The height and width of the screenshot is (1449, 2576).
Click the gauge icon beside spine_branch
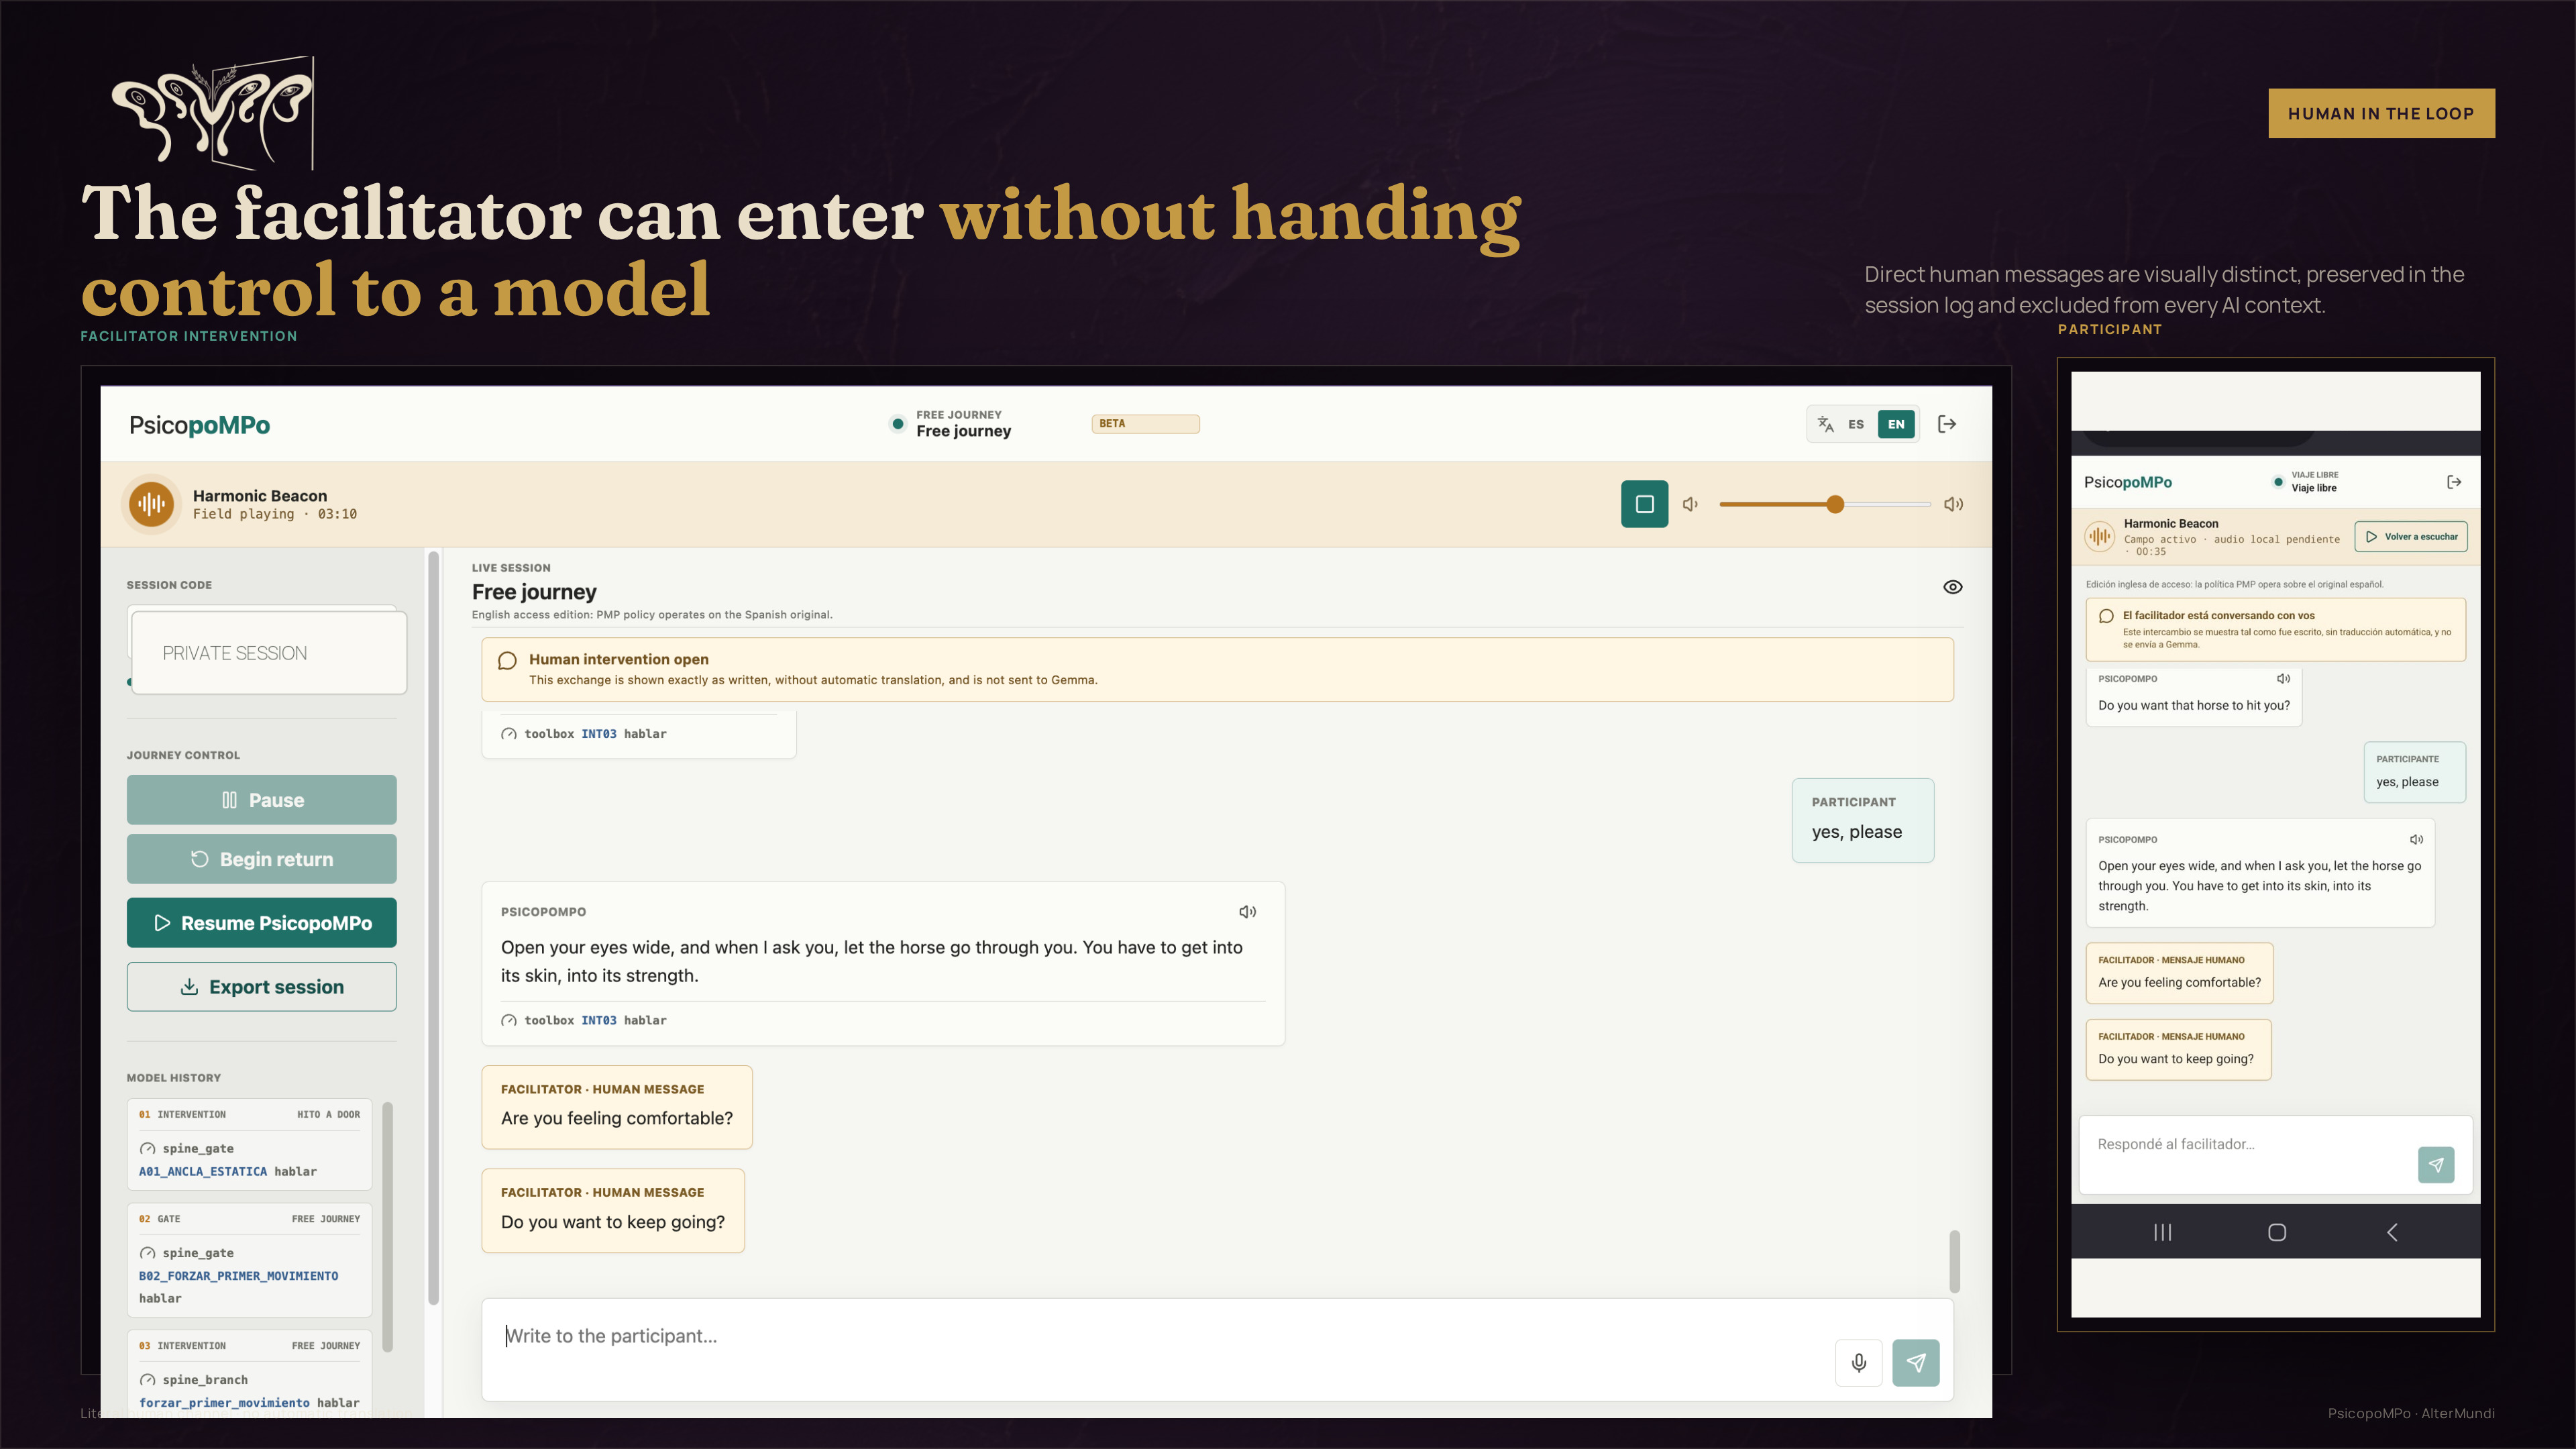click(148, 1380)
